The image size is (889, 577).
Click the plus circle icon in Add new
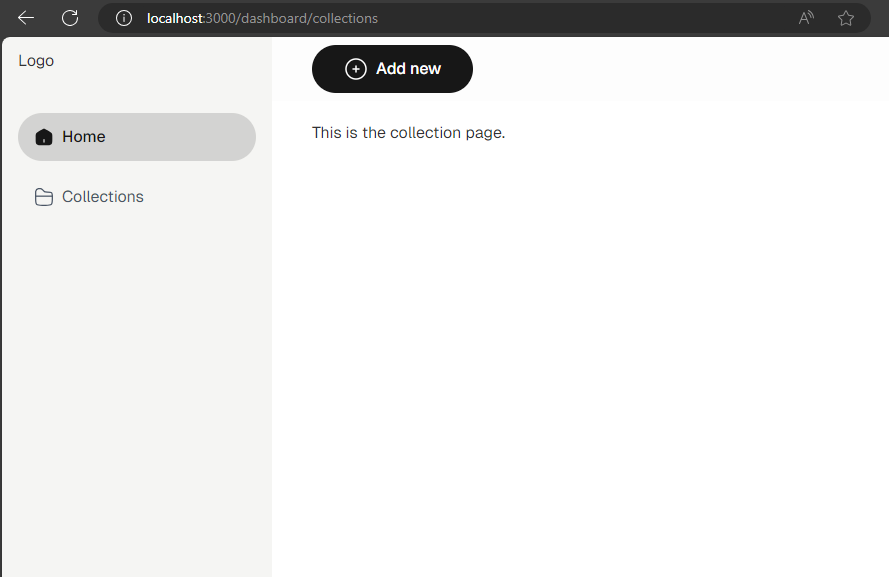pyautogui.click(x=355, y=69)
